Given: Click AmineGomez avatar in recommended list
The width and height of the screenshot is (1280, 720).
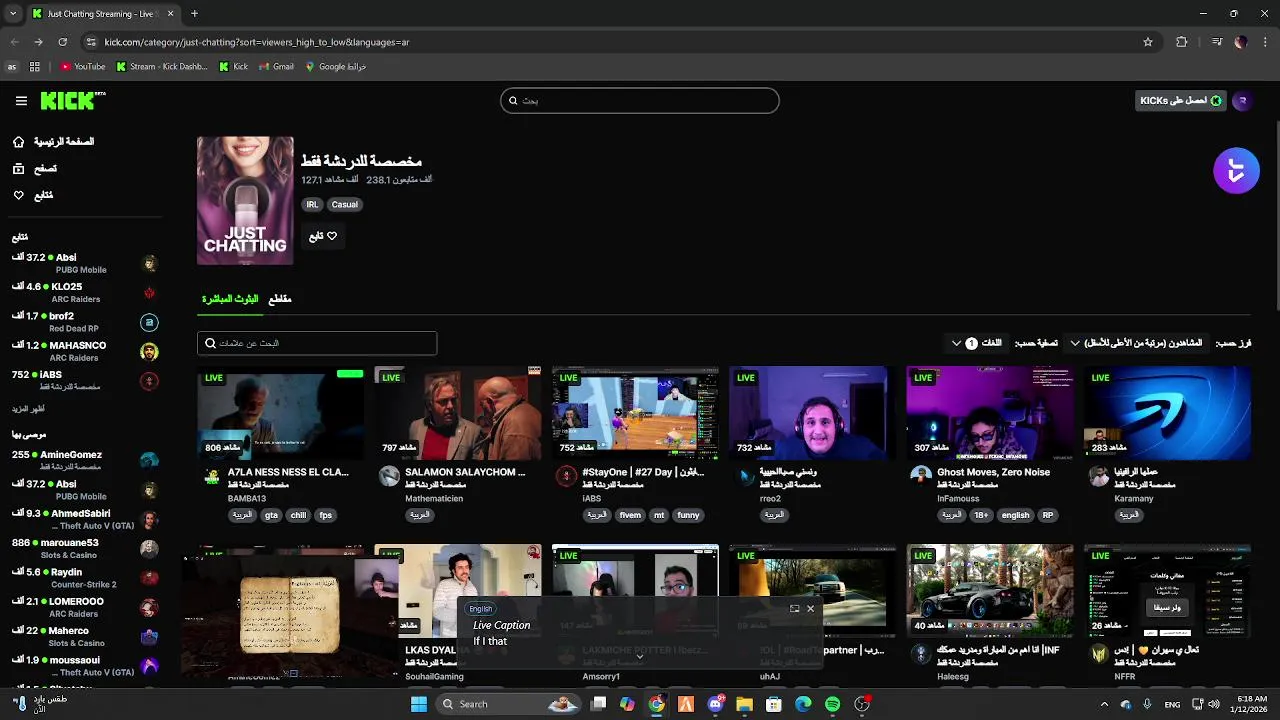Looking at the screenshot, I should [149, 460].
